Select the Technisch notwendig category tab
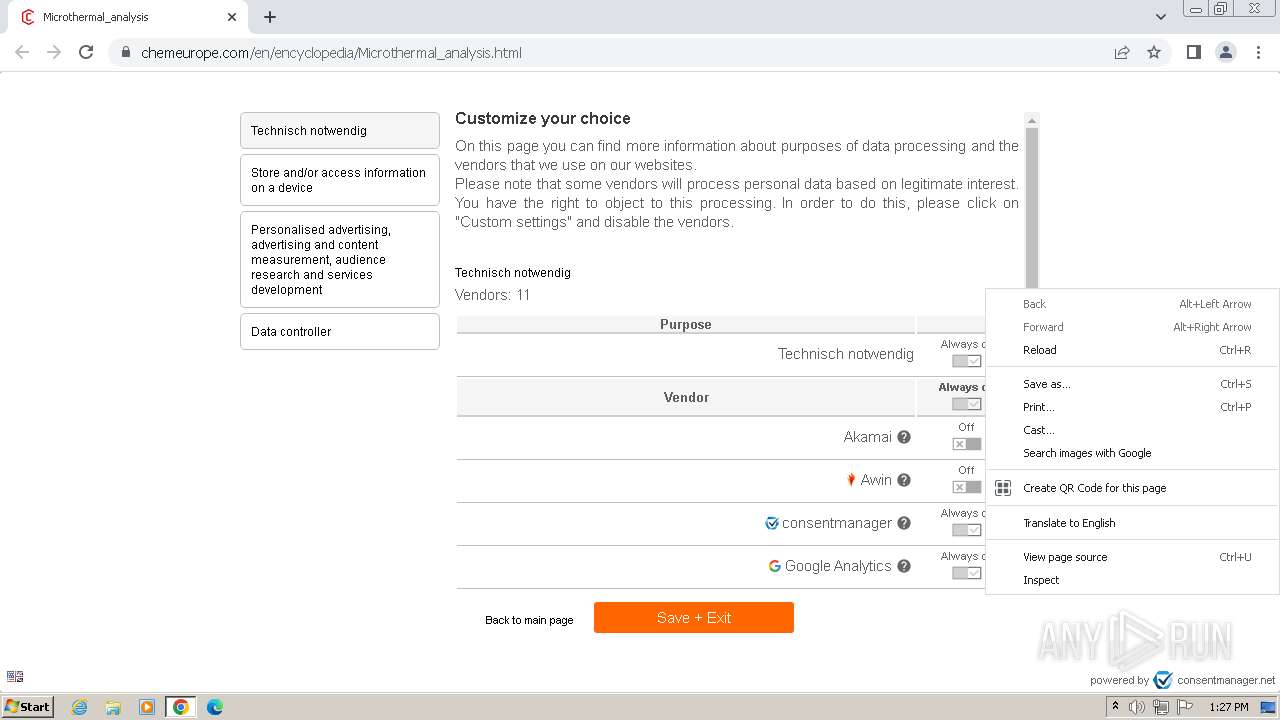Image resolution: width=1280 pixels, height=720 pixels. (x=340, y=131)
